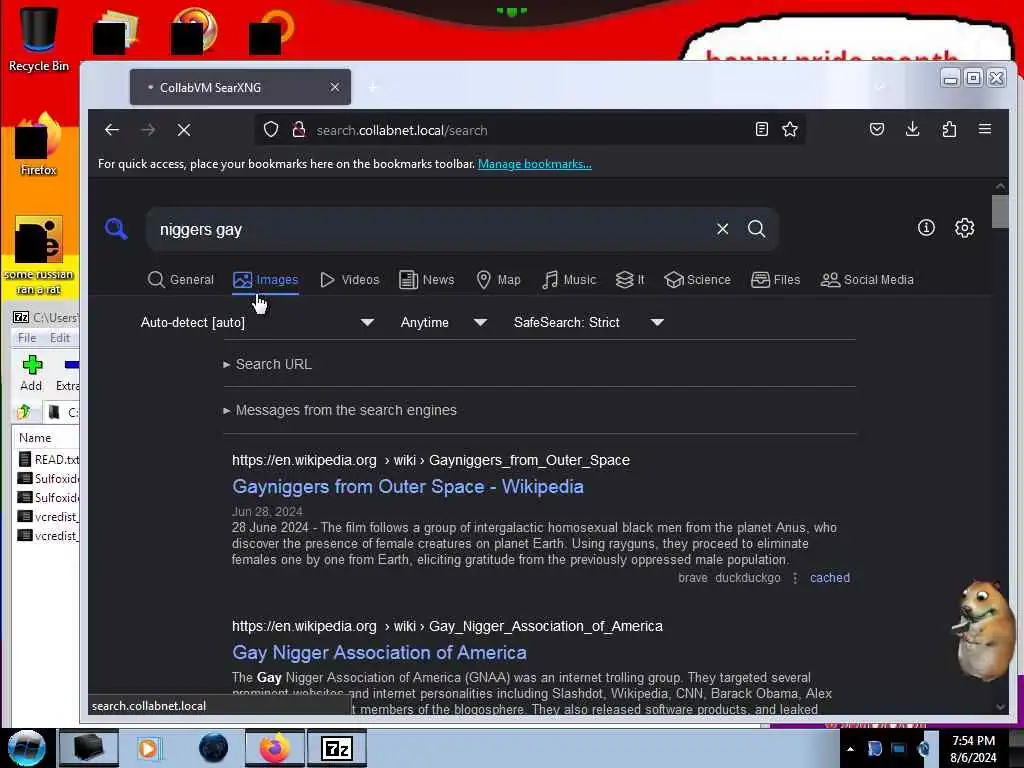The height and width of the screenshot is (768, 1024).
Task: Close the CollabVM SearXNG tab
Action: click(x=335, y=87)
